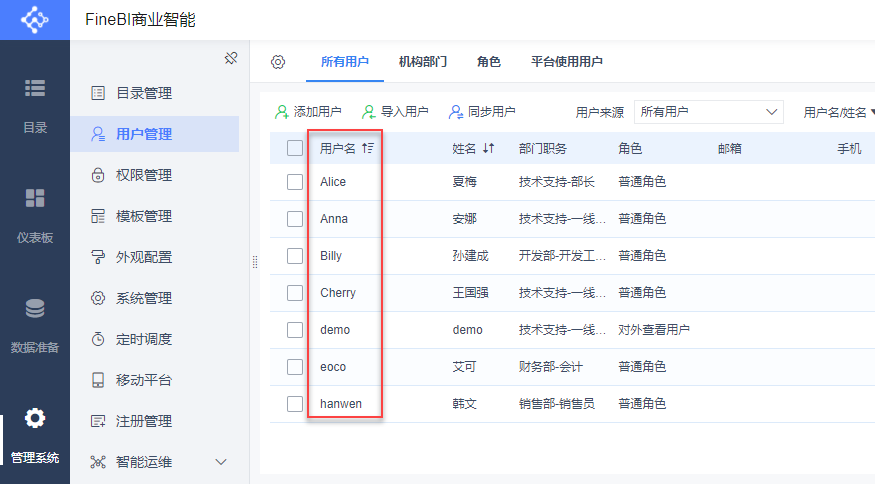Image resolution: width=875 pixels, height=484 pixels.
Task: Click the 管理系统 gear icon
Action: click(35, 418)
